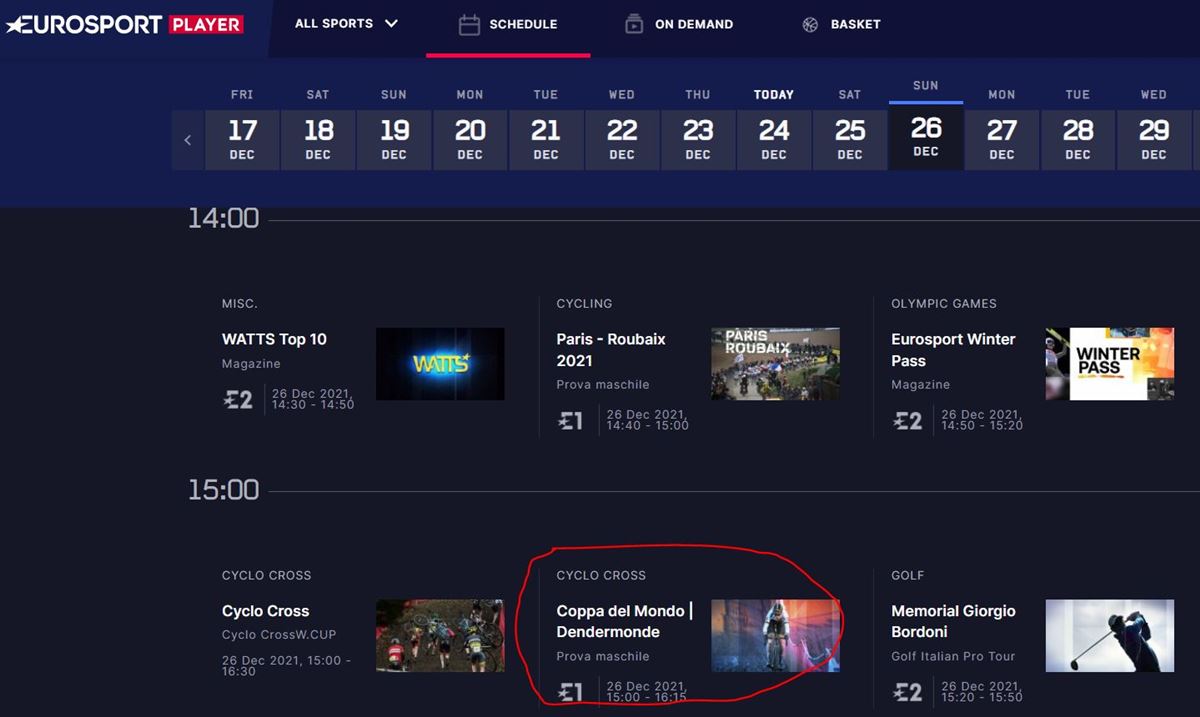Open the Schedule tab
Viewport: 1200px width, 717px height.
coord(508,25)
